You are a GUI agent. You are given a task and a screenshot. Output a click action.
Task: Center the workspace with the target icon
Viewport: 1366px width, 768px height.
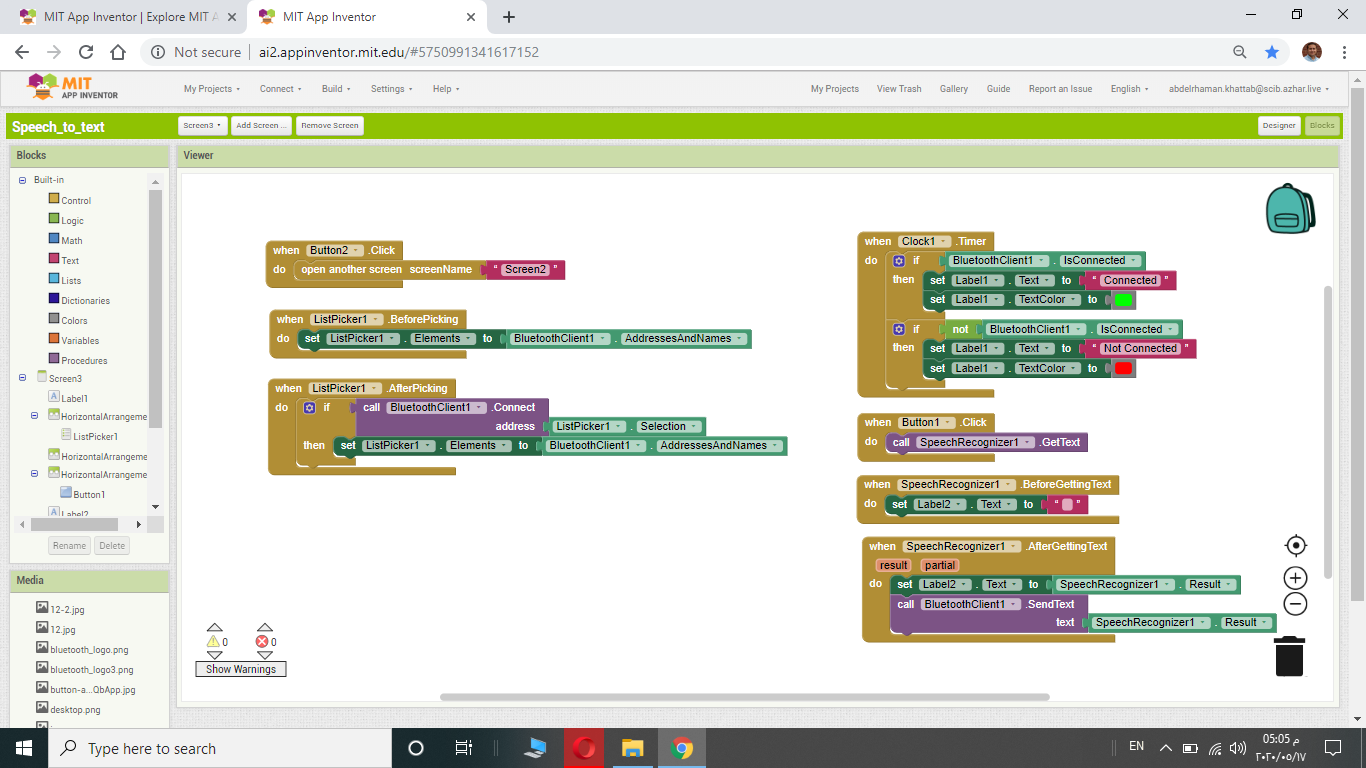(x=1296, y=545)
